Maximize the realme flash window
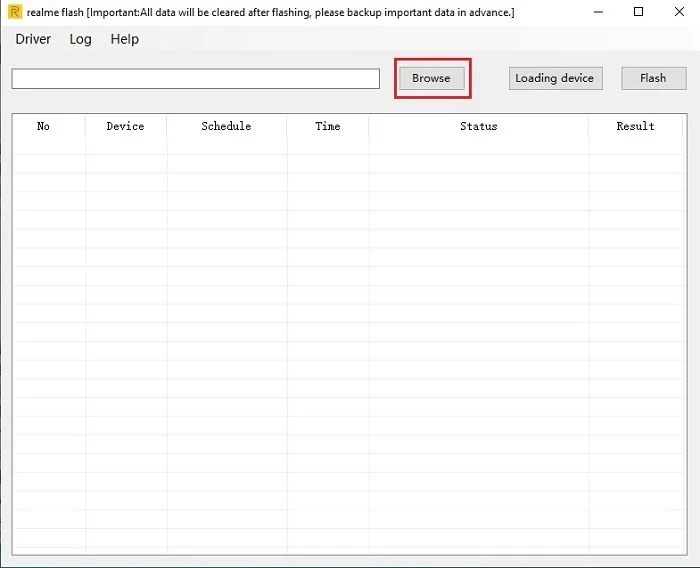Image resolution: width=700 pixels, height=568 pixels. (638, 12)
